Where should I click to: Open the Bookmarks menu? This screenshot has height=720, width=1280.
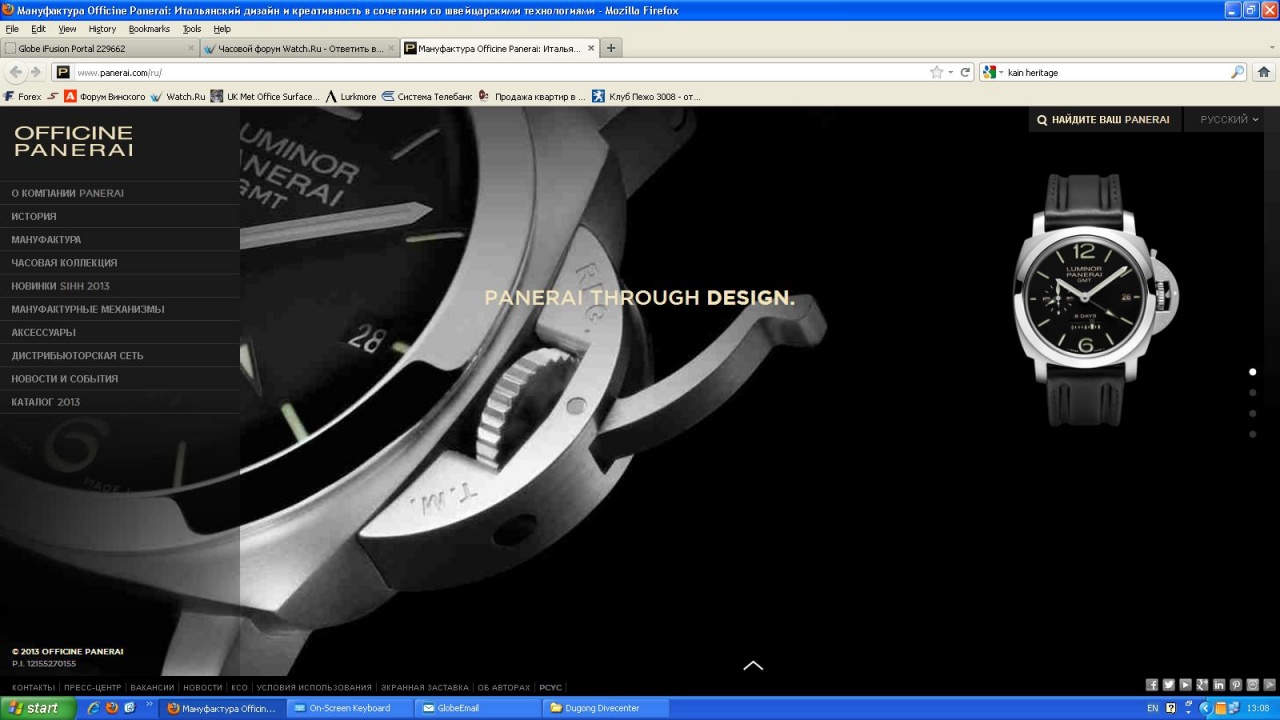click(x=149, y=29)
